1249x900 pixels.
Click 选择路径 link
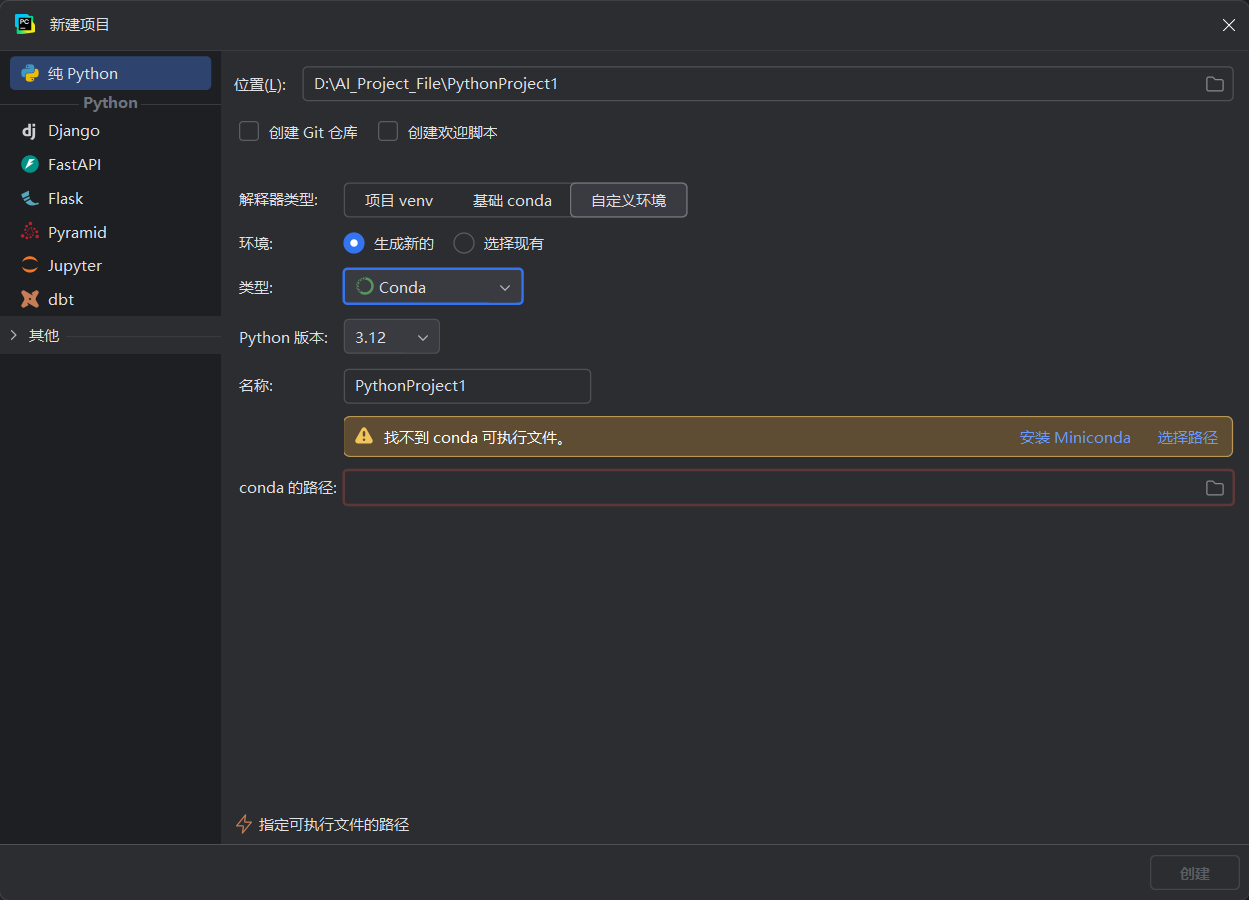(x=1187, y=437)
